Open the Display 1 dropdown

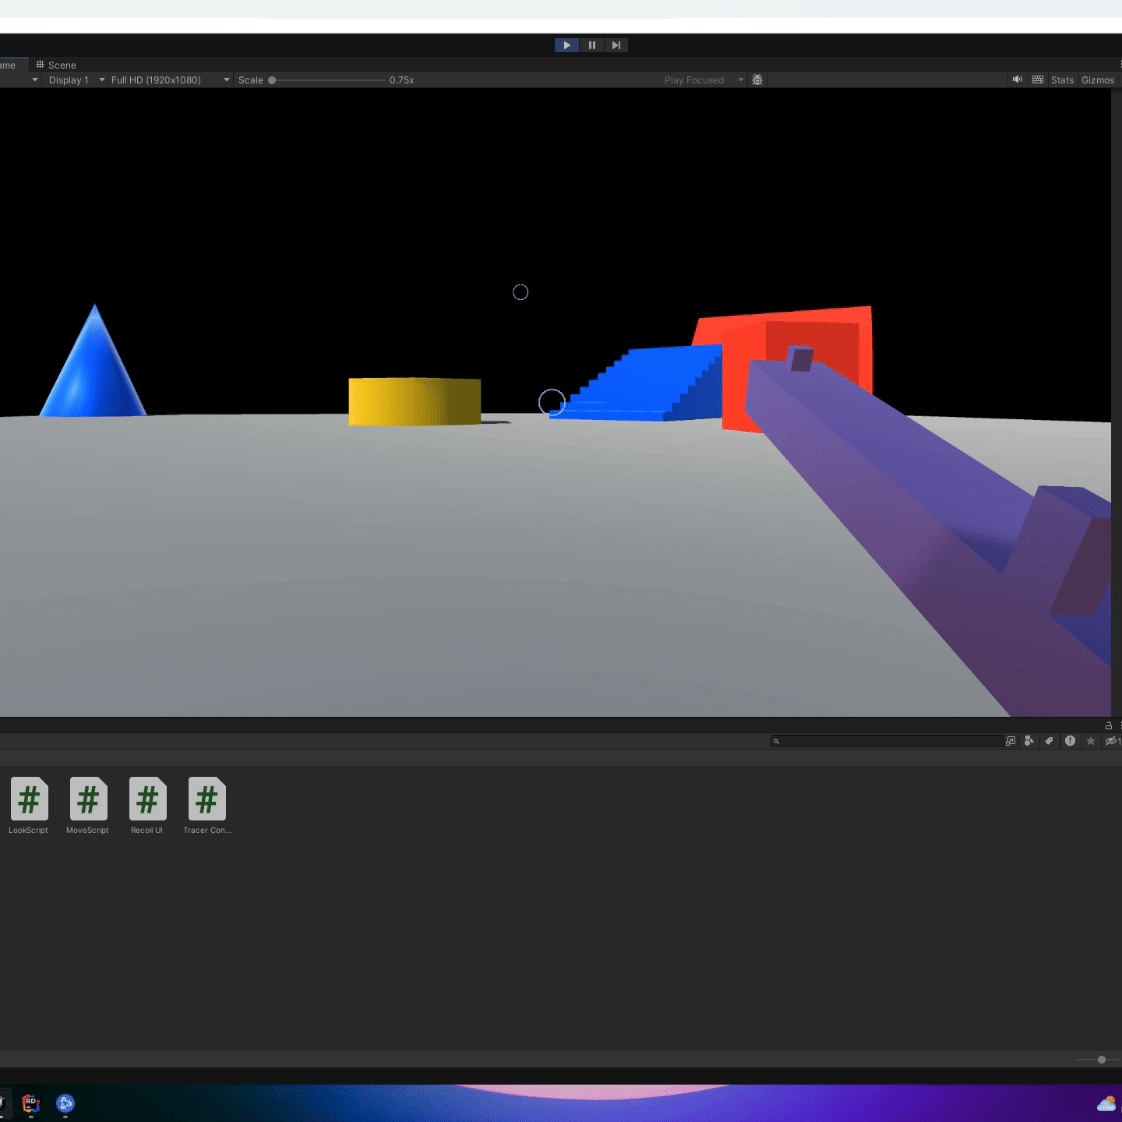coord(69,79)
